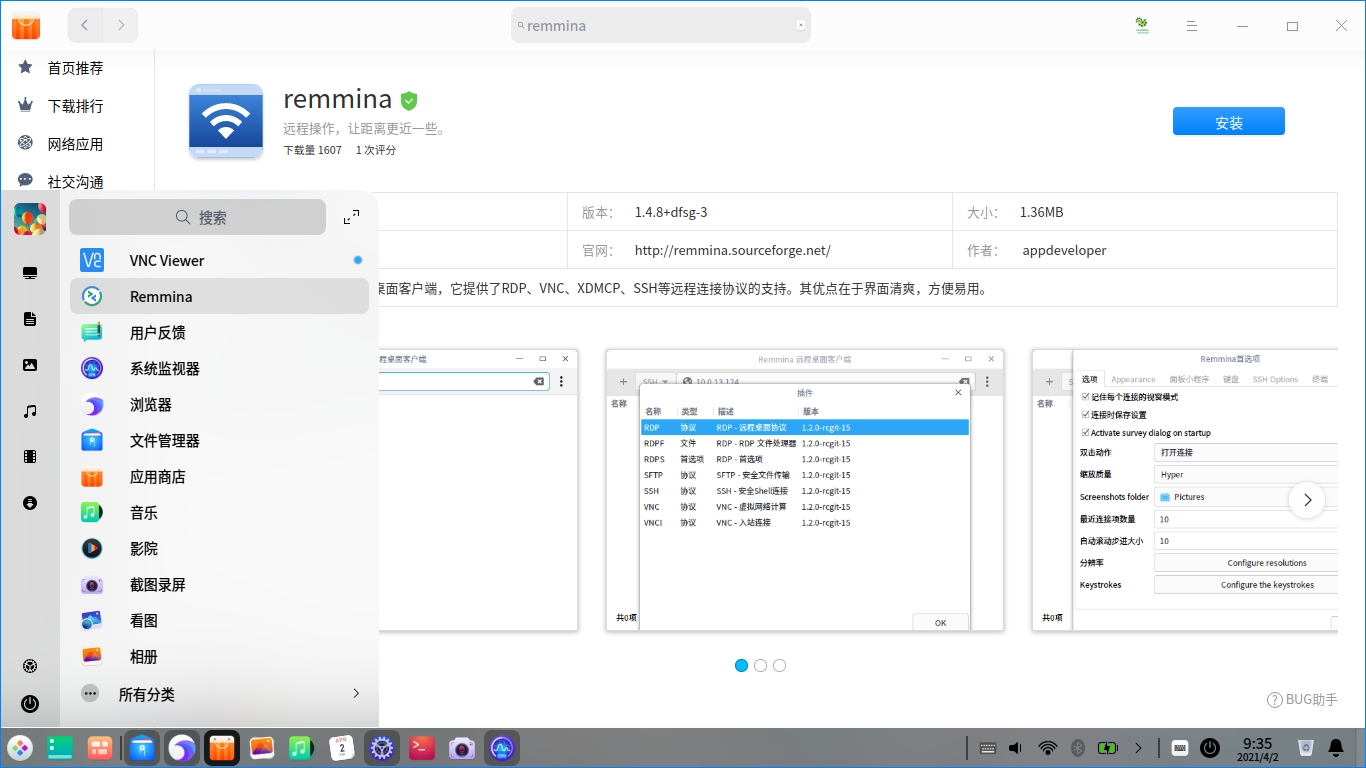Image resolution: width=1366 pixels, height=768 pixels.
Task: Expand 所有分类 in the launcher
Action: pos(220,694)
